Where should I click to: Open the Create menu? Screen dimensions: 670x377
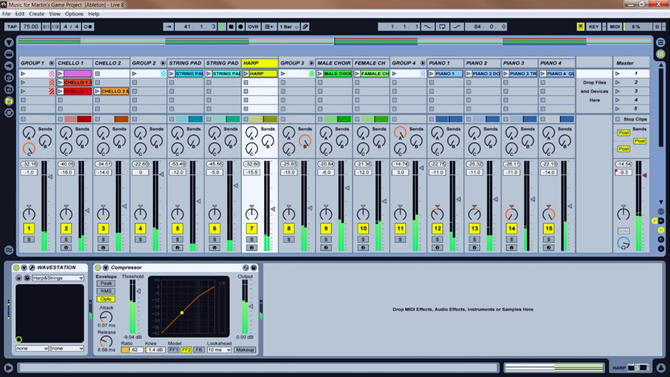(x=36, y=14)
